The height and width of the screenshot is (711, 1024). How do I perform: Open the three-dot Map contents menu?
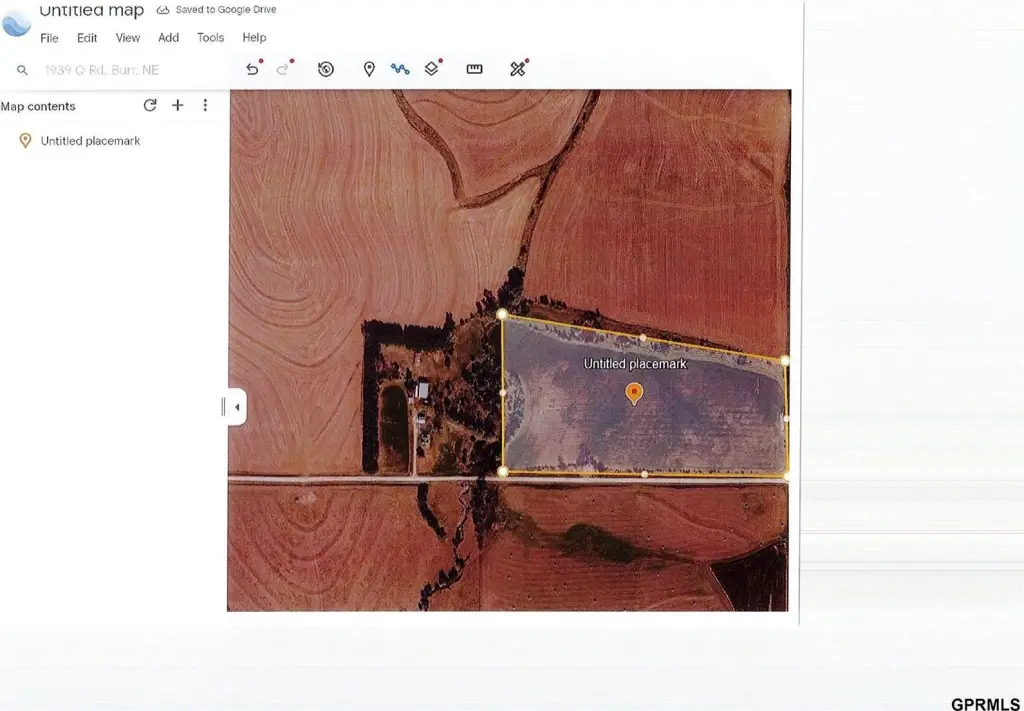205,106
